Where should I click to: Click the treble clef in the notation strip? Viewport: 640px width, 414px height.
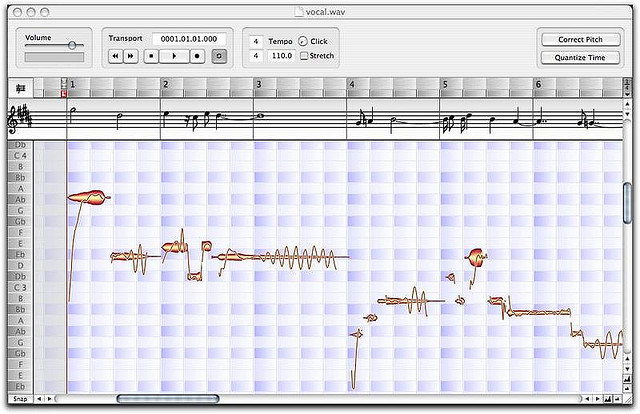tap(13, 119)
